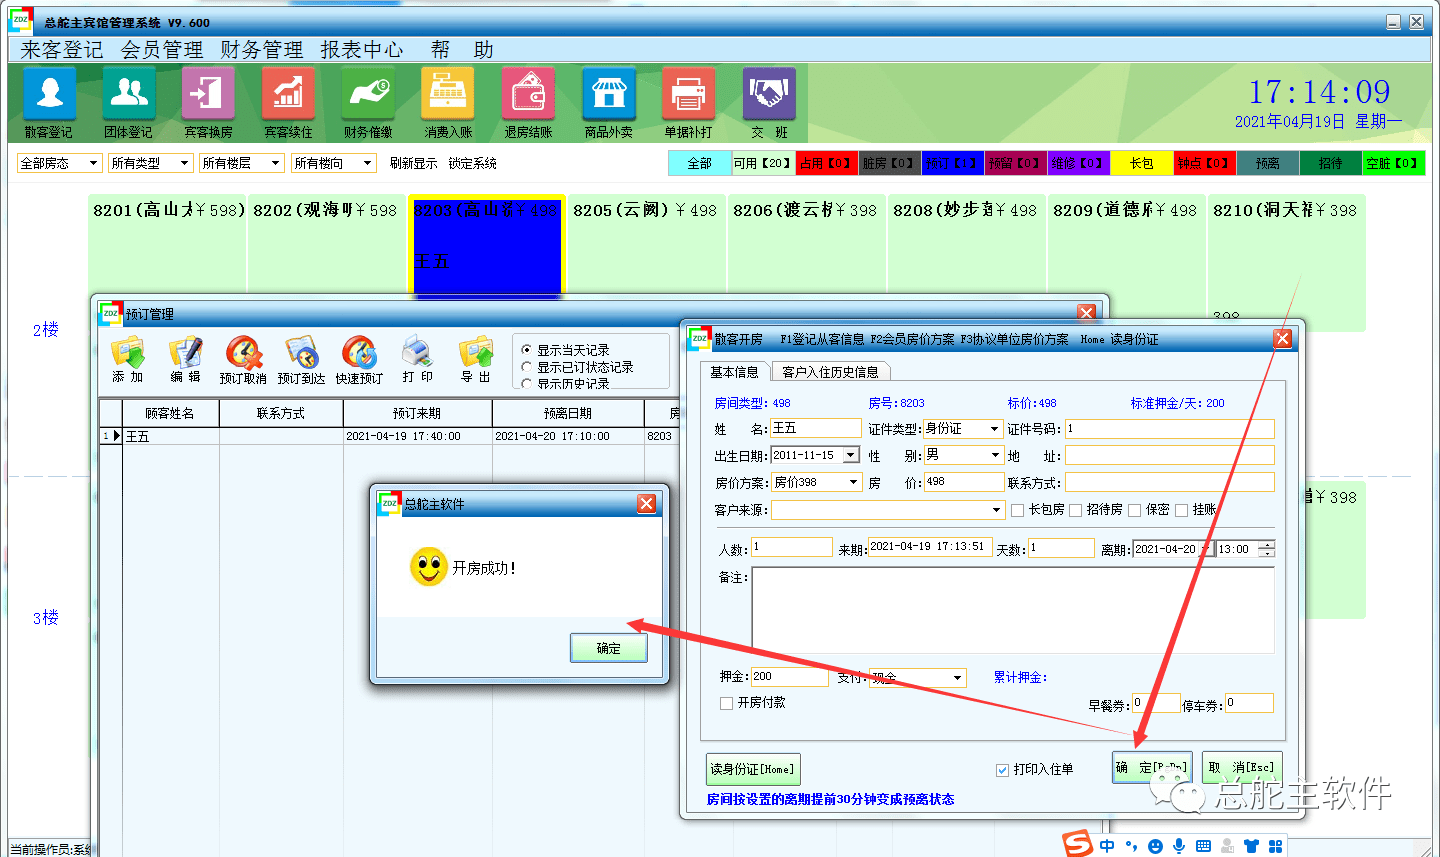
Task: Check the 挂账 checkbox
Action: (1182, 510)
